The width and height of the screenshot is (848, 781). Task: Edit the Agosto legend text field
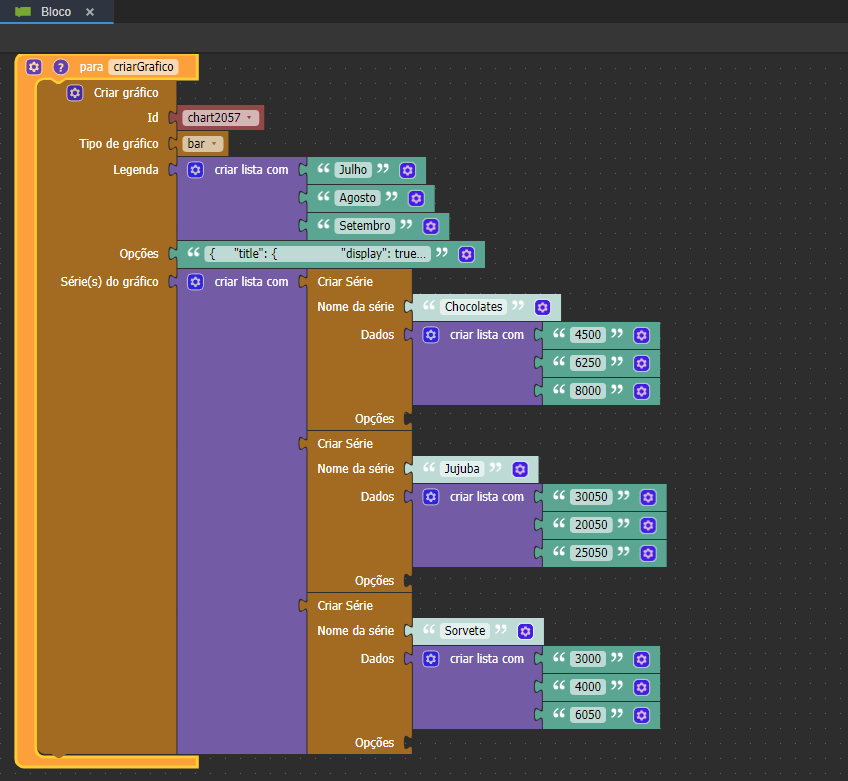tap(357, 198)
